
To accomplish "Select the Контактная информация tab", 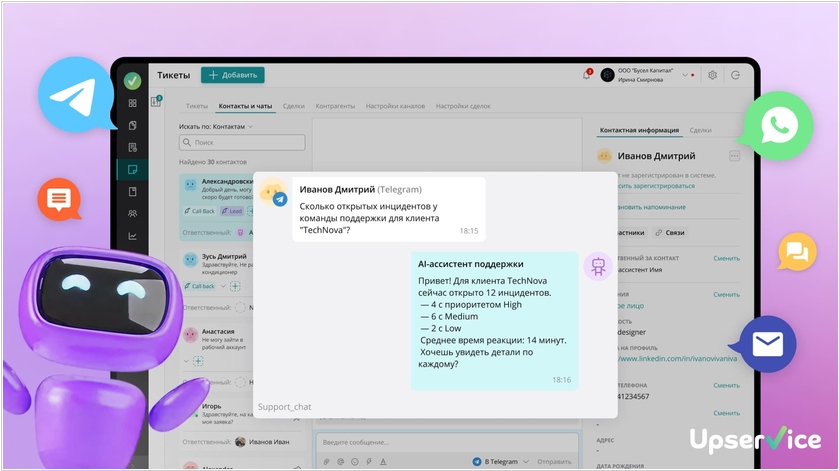I will coord(639,130).
